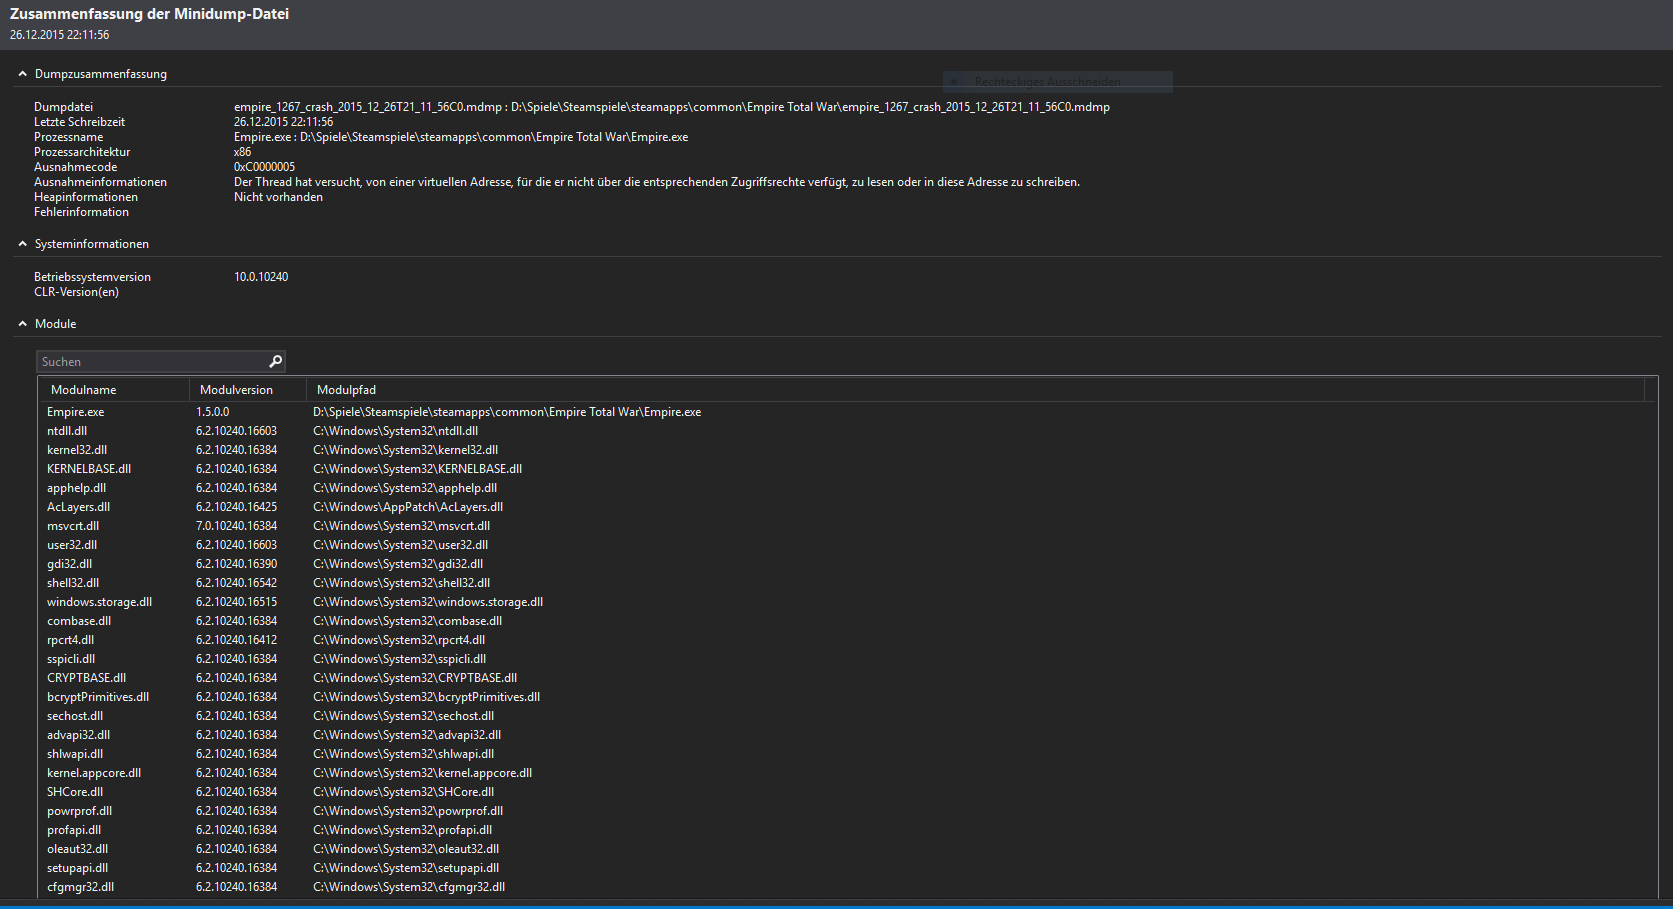Select the msvcrt.dll module name
The width and height of the screenshot is (1673, 909).
click(73, 526)
